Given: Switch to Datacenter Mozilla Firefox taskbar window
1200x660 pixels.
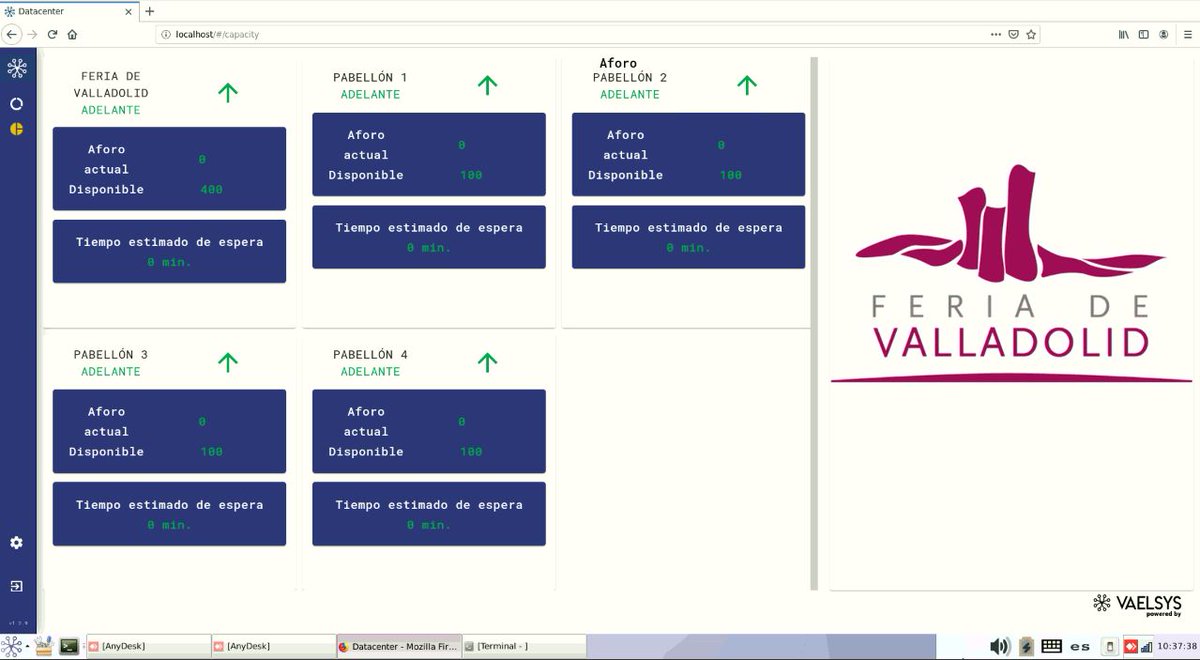Looking at the screenshot, I should 399,647.
